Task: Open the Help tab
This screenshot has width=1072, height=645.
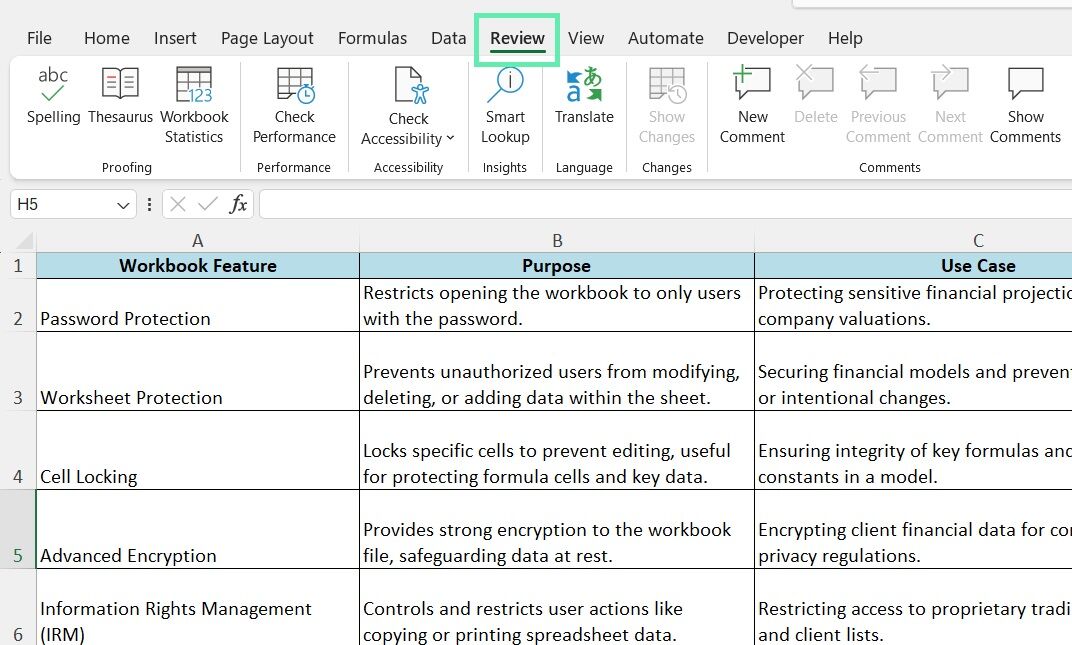Action: [845, 38]
